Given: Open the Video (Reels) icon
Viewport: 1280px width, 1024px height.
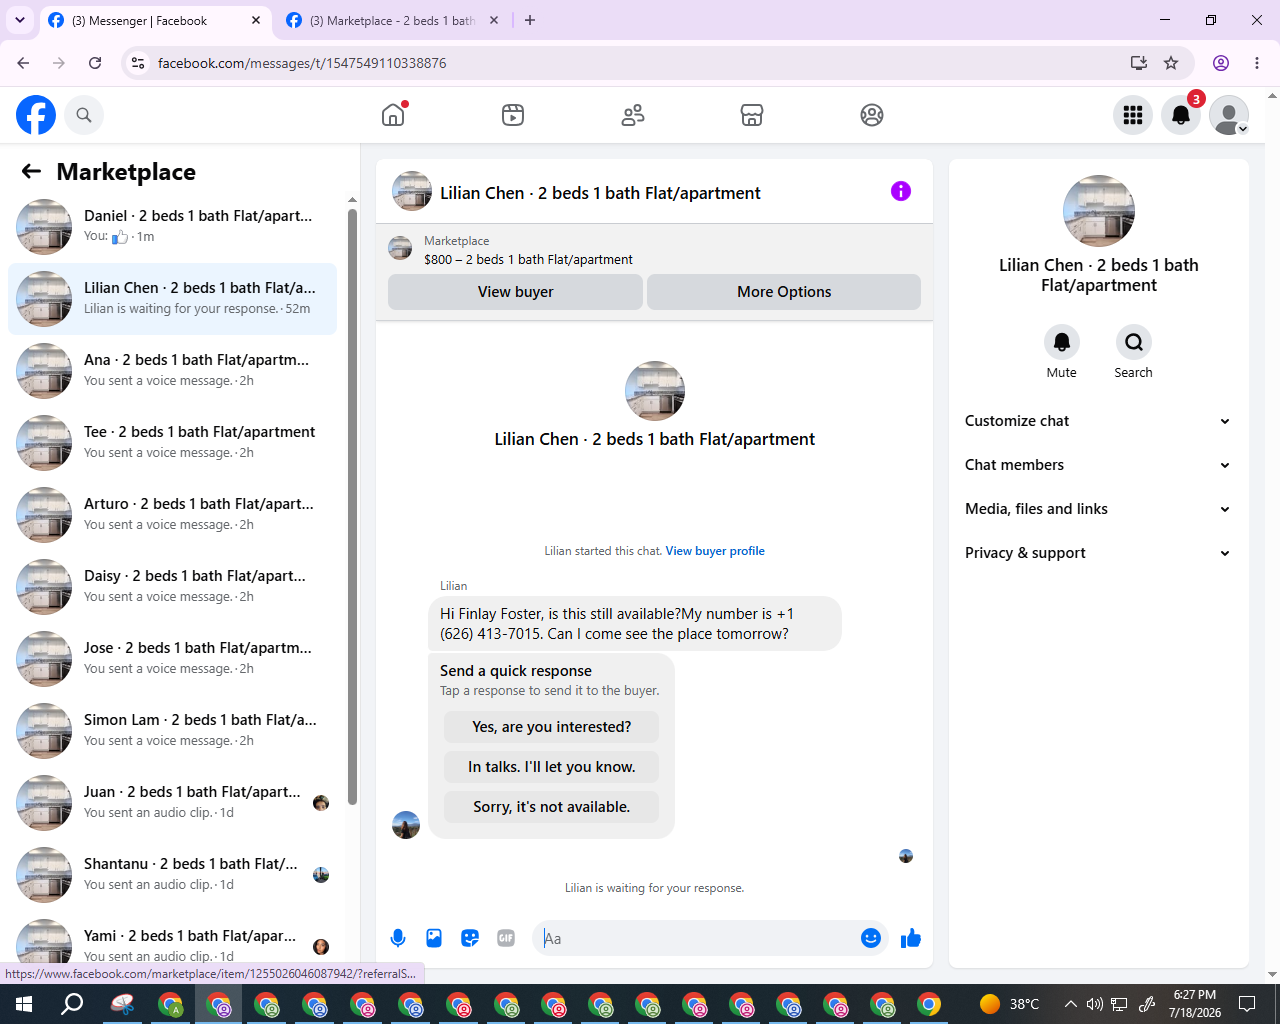Looking at the screenshot, I should coord(513,115).
